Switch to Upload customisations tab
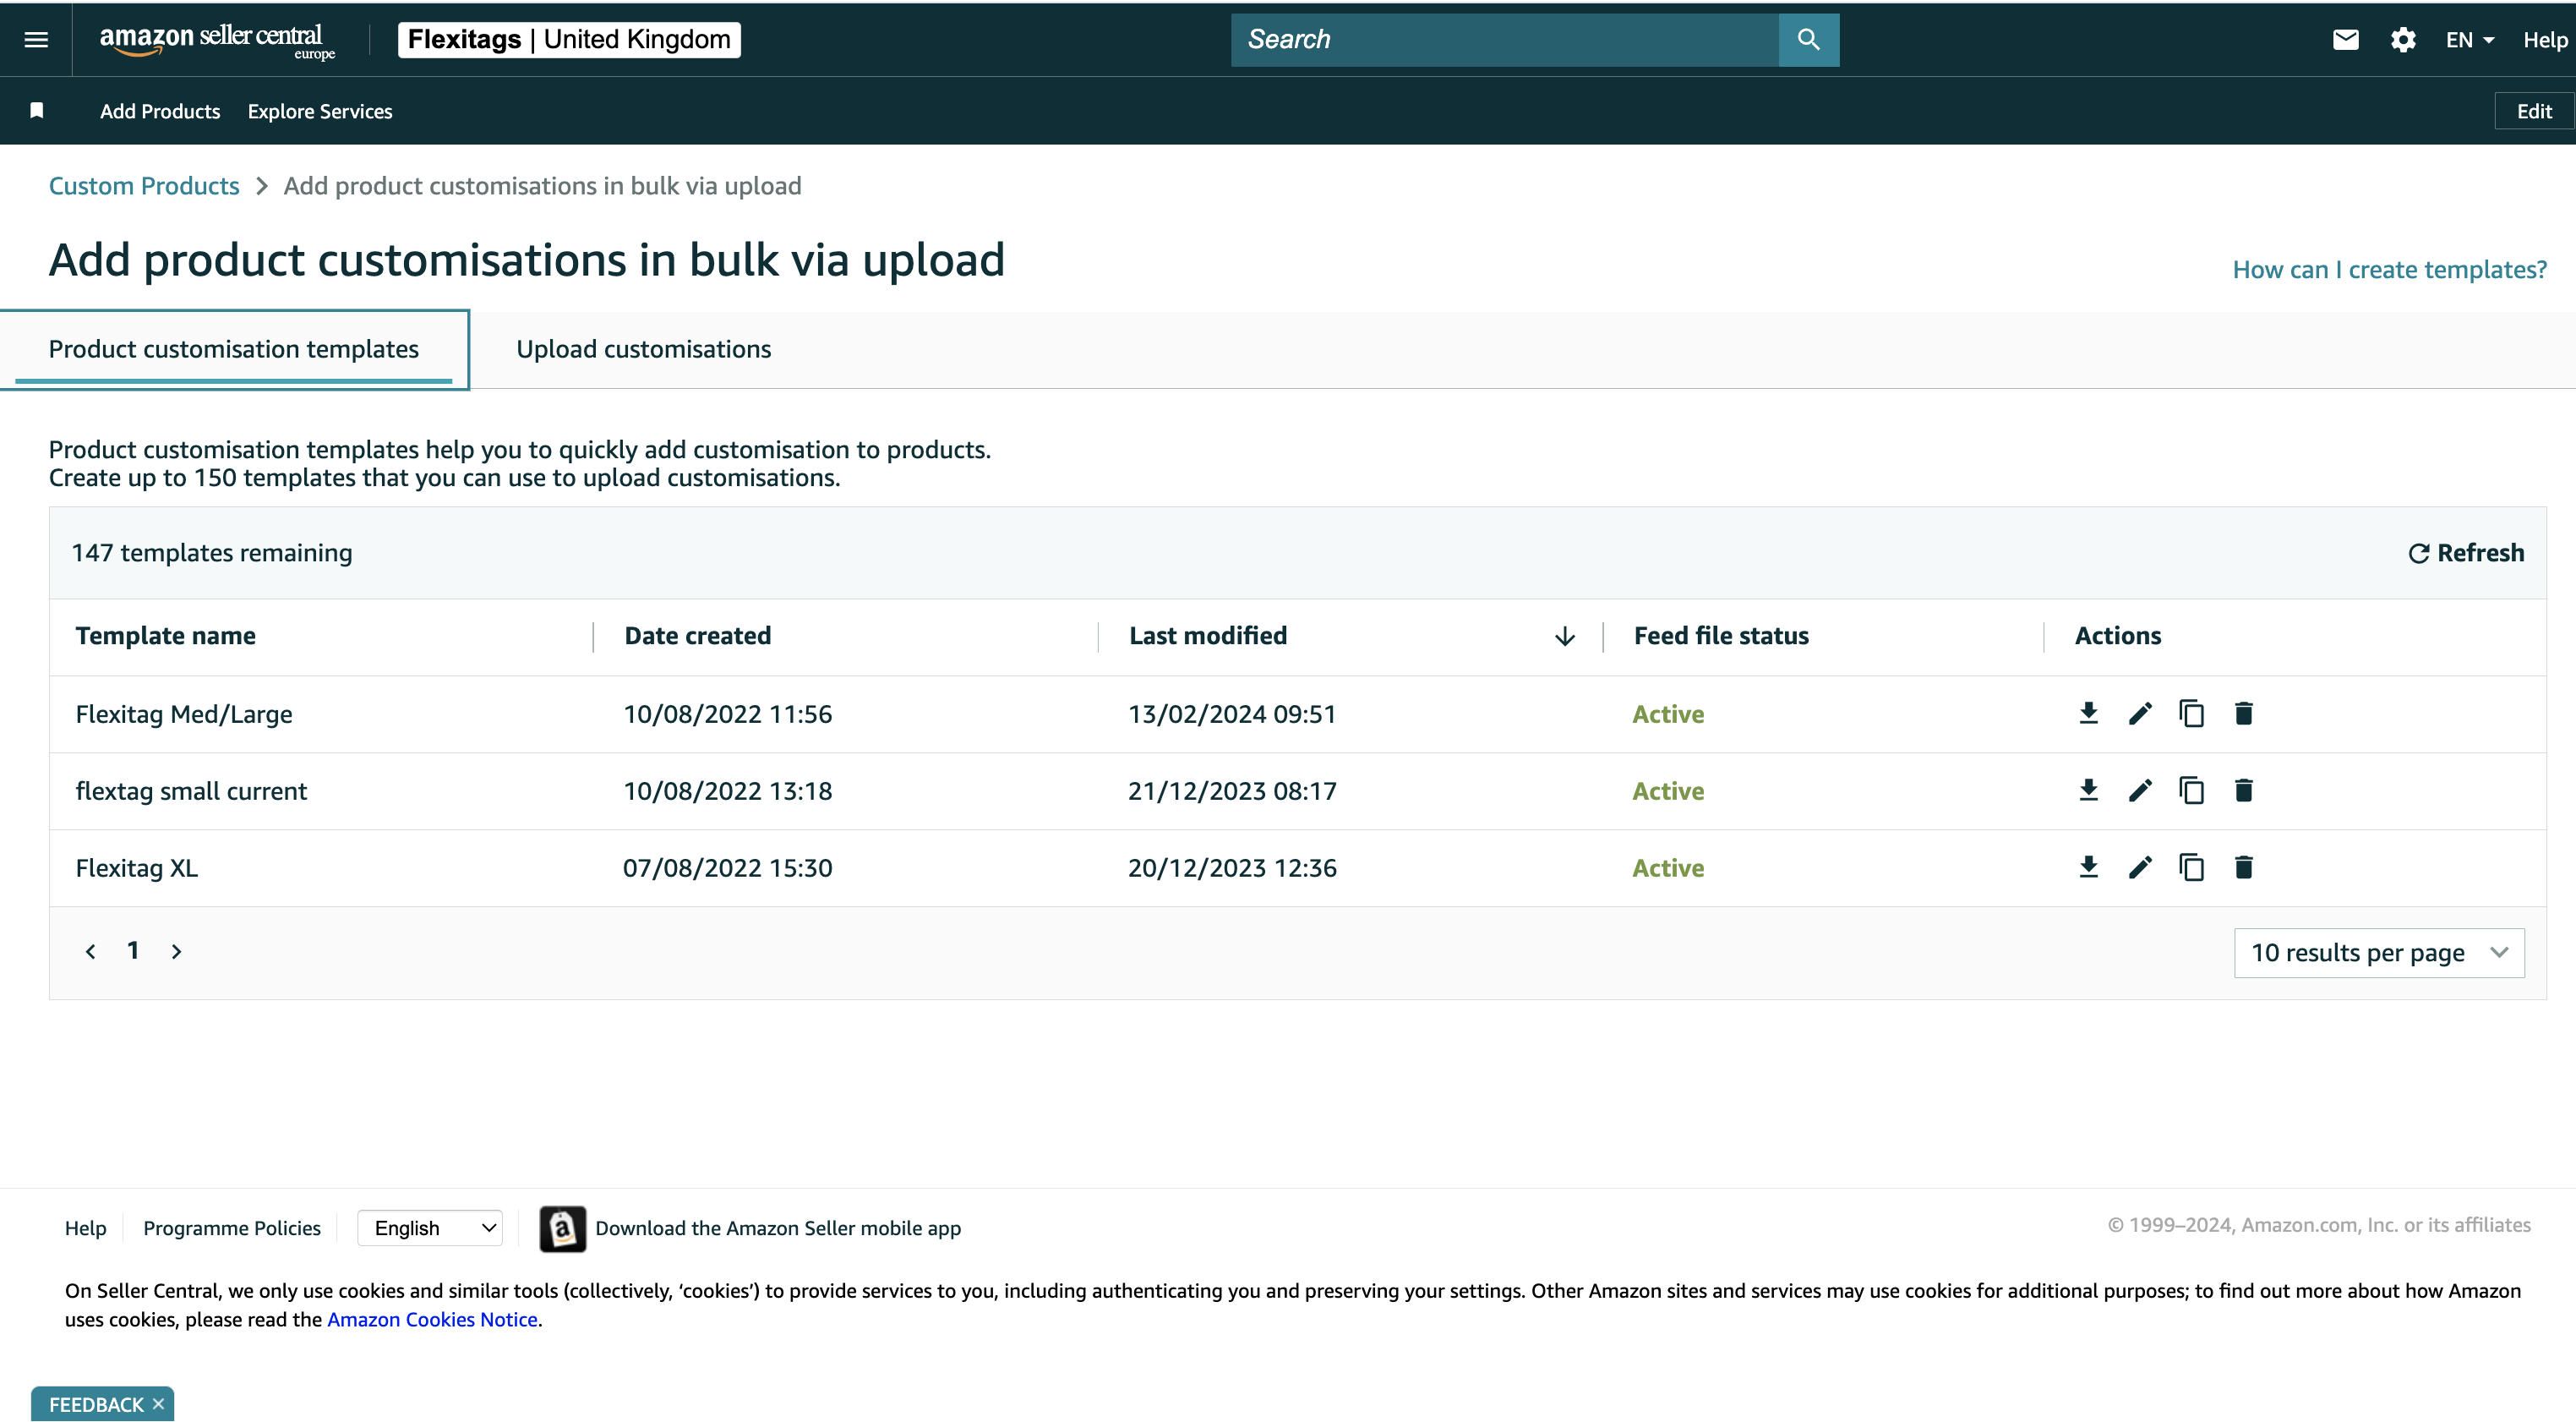Screen dimensions: 2576x1422 tap(644, 349)
